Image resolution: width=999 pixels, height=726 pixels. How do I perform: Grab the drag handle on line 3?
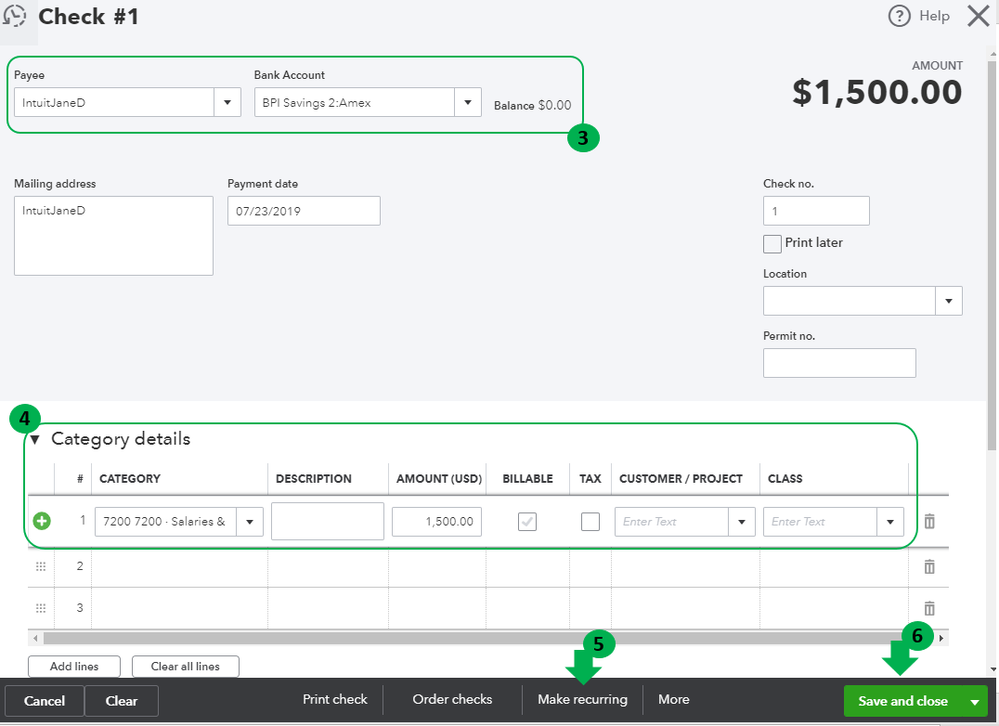pyautogui.click(x=41, y=608)
